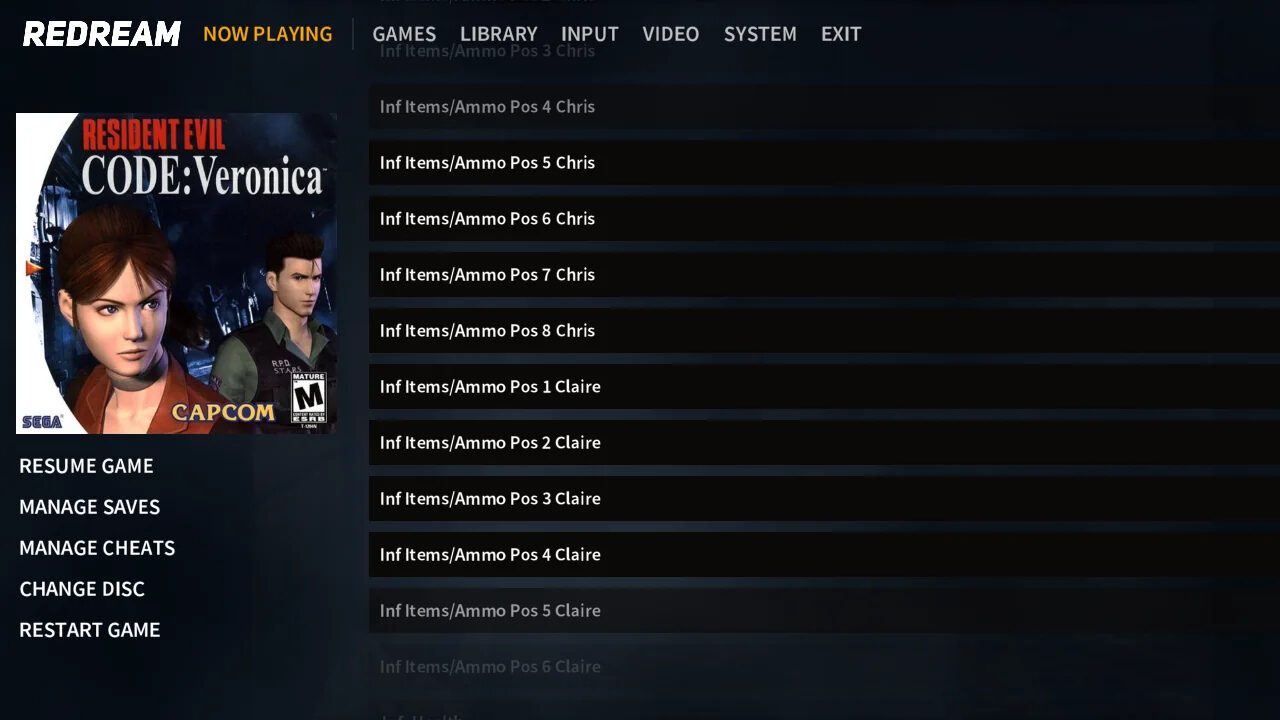
Task: Click the REDREAM logo
Action: (102, 34)
